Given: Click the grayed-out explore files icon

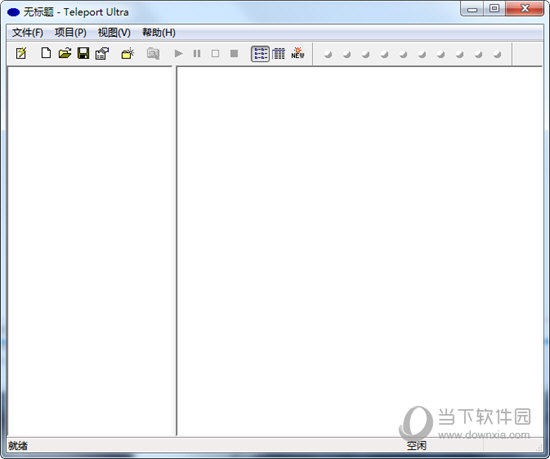Looking at the screenshot, I should (x=153, y=54).
